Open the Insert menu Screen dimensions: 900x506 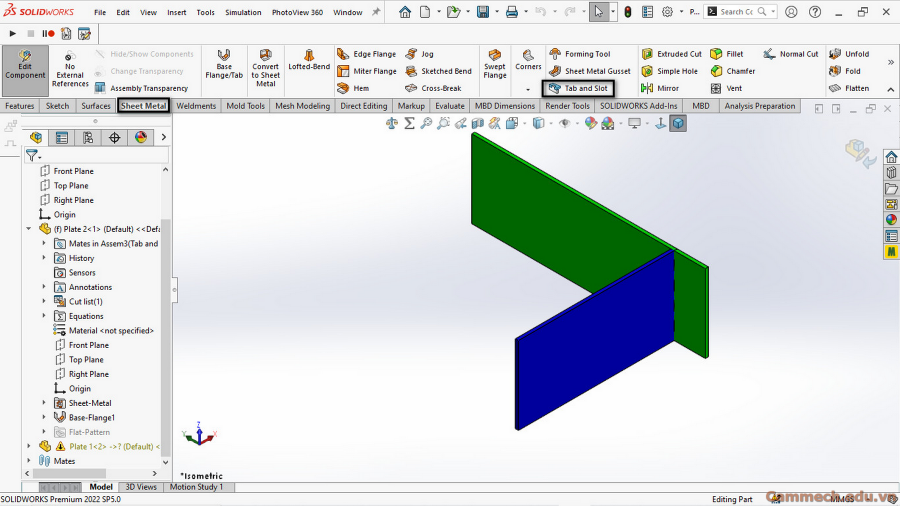coord(177,12)
